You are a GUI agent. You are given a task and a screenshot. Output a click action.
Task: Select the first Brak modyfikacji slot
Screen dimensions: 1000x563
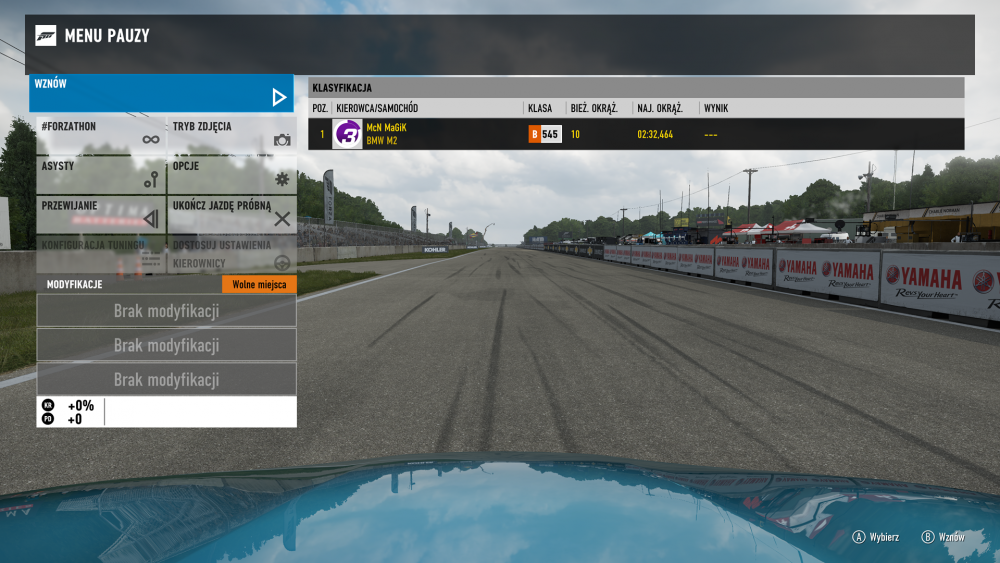tap(166, 311)
